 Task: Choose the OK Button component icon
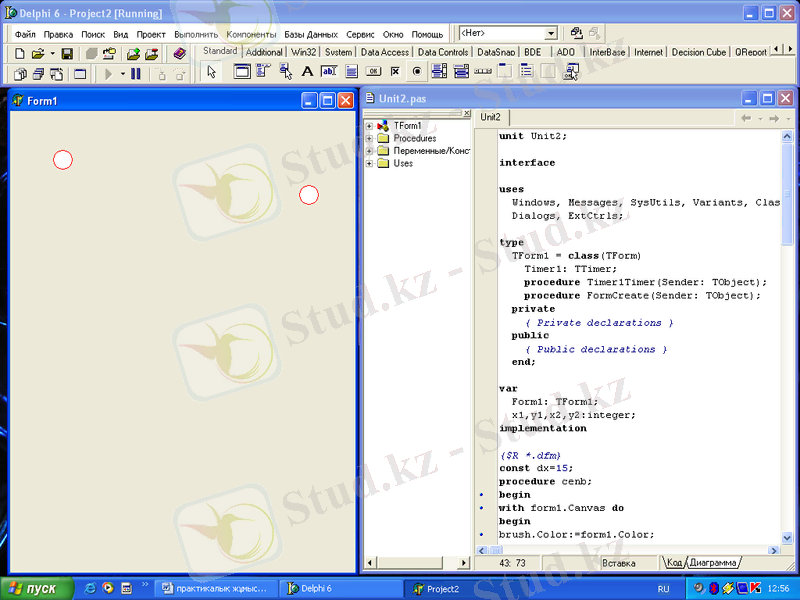373,72
